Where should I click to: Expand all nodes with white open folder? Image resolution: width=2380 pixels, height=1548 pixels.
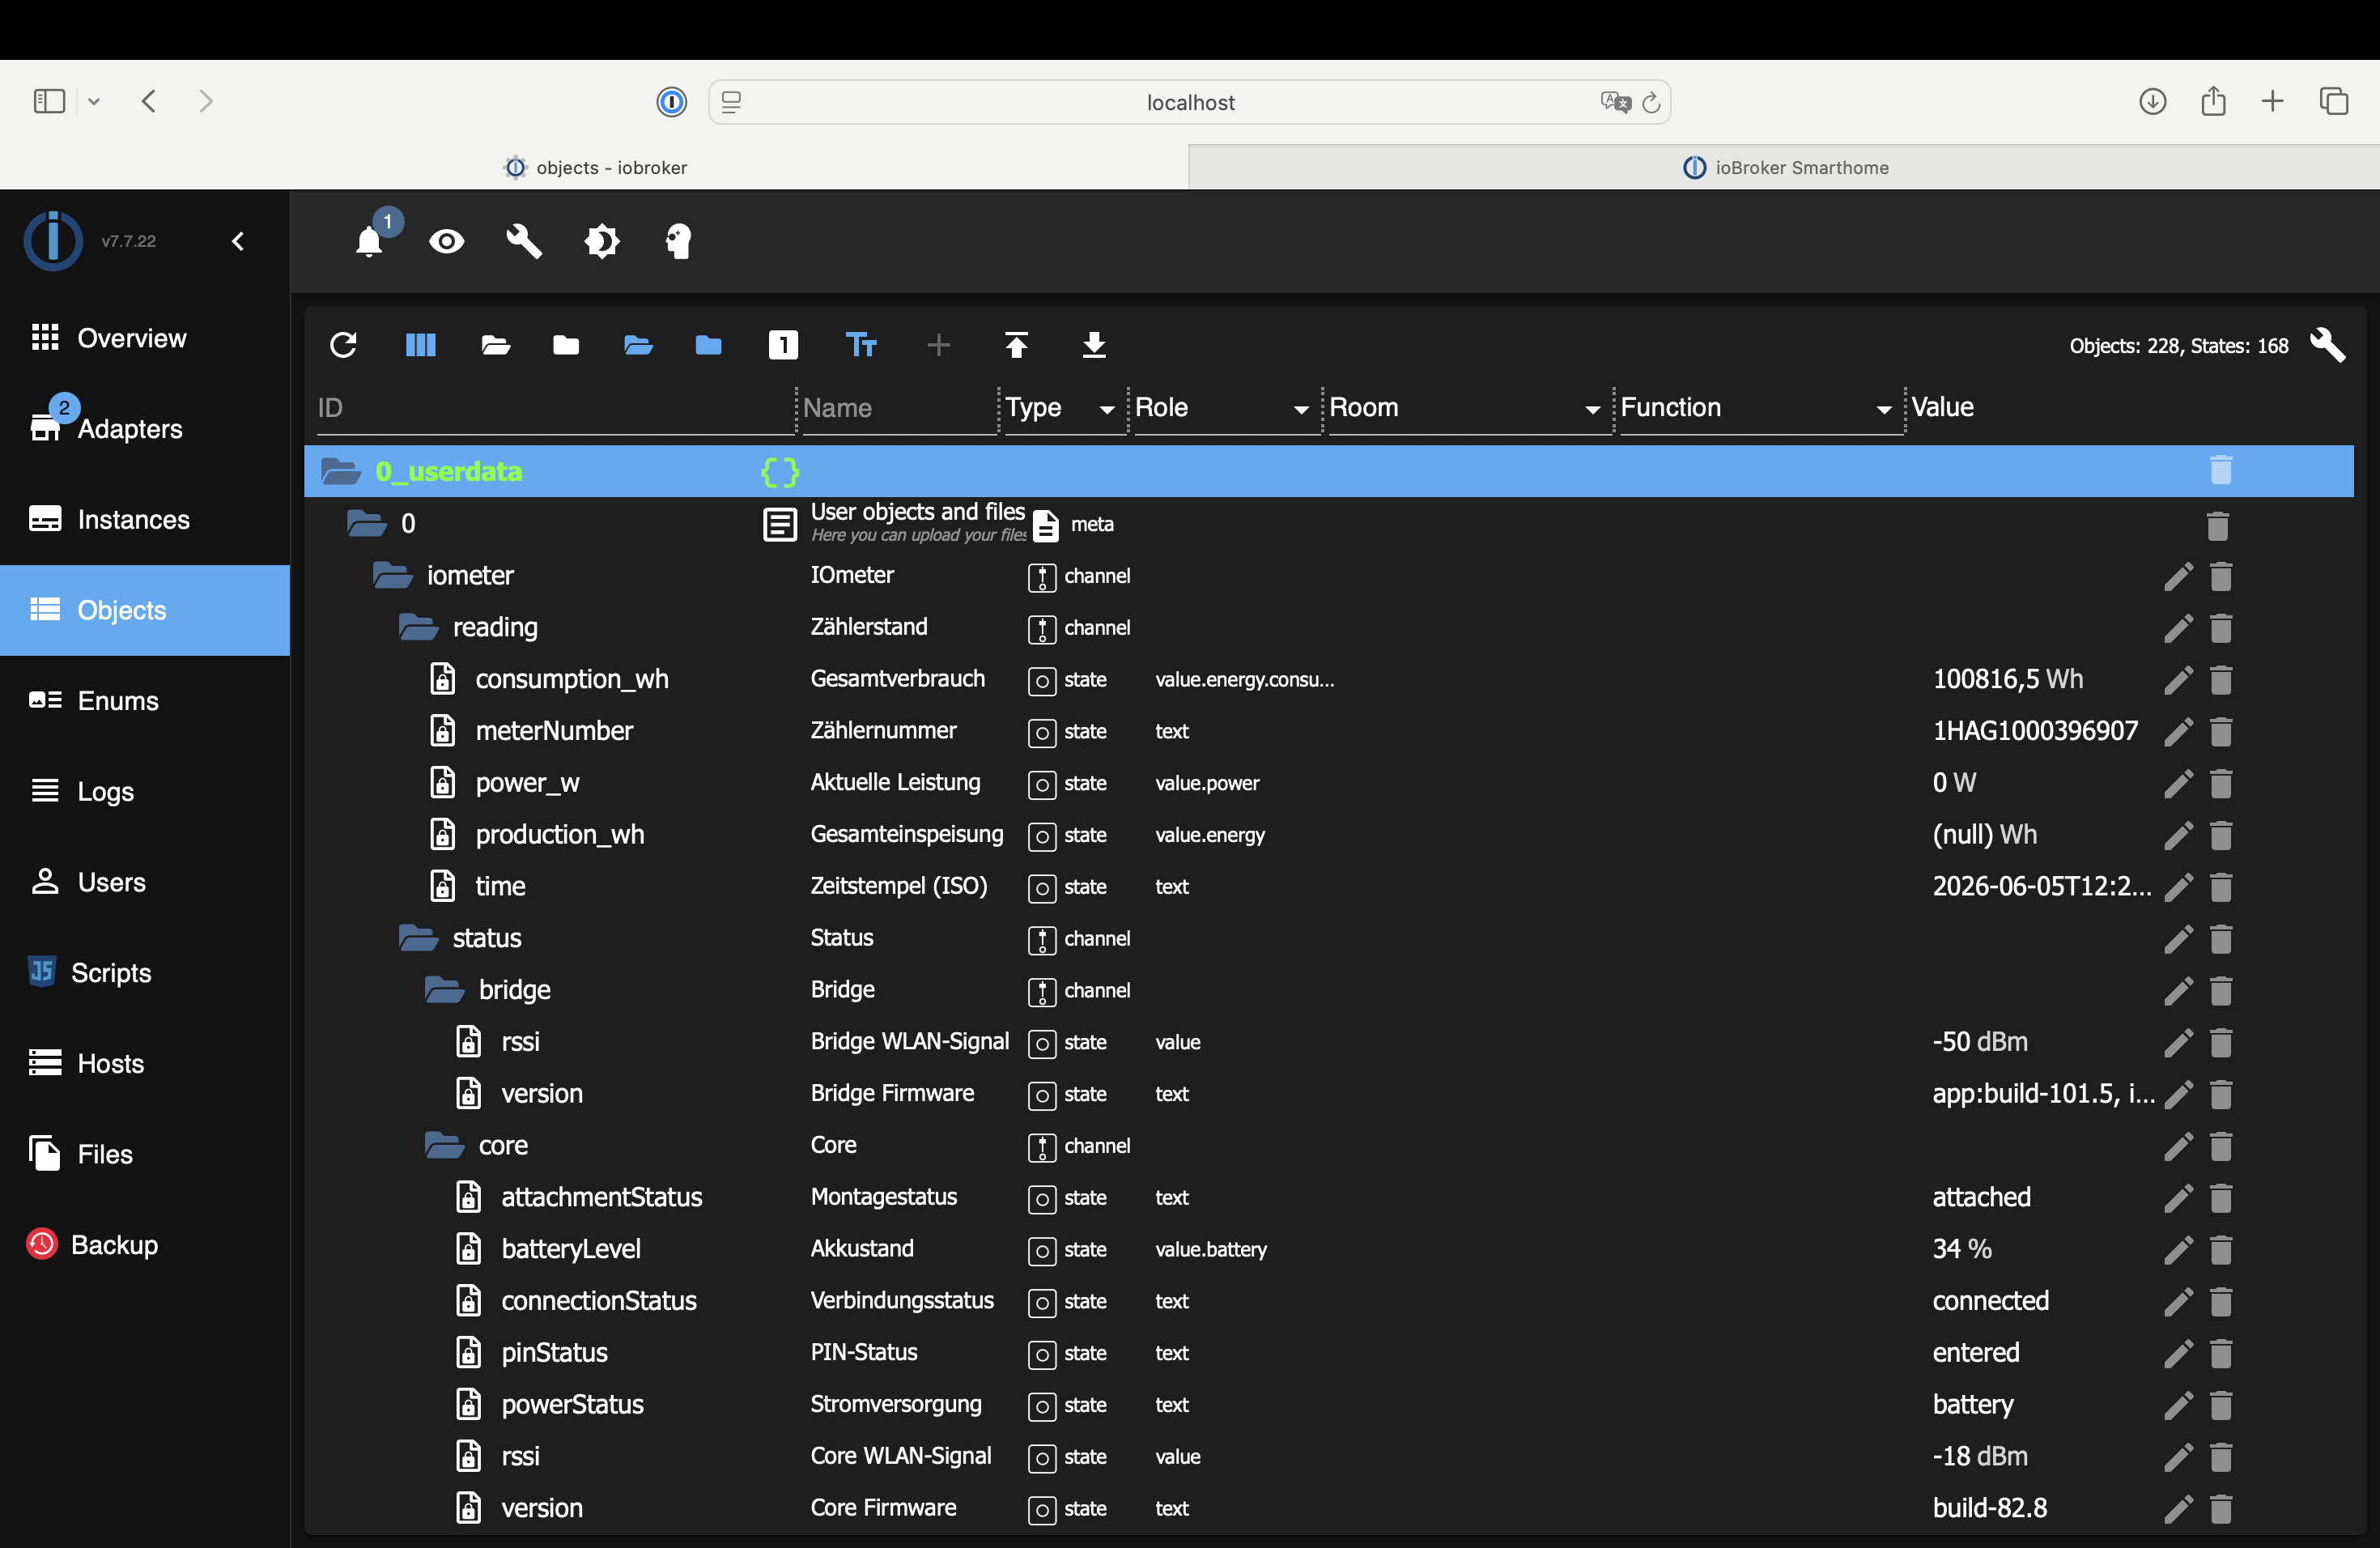point(496,345)
